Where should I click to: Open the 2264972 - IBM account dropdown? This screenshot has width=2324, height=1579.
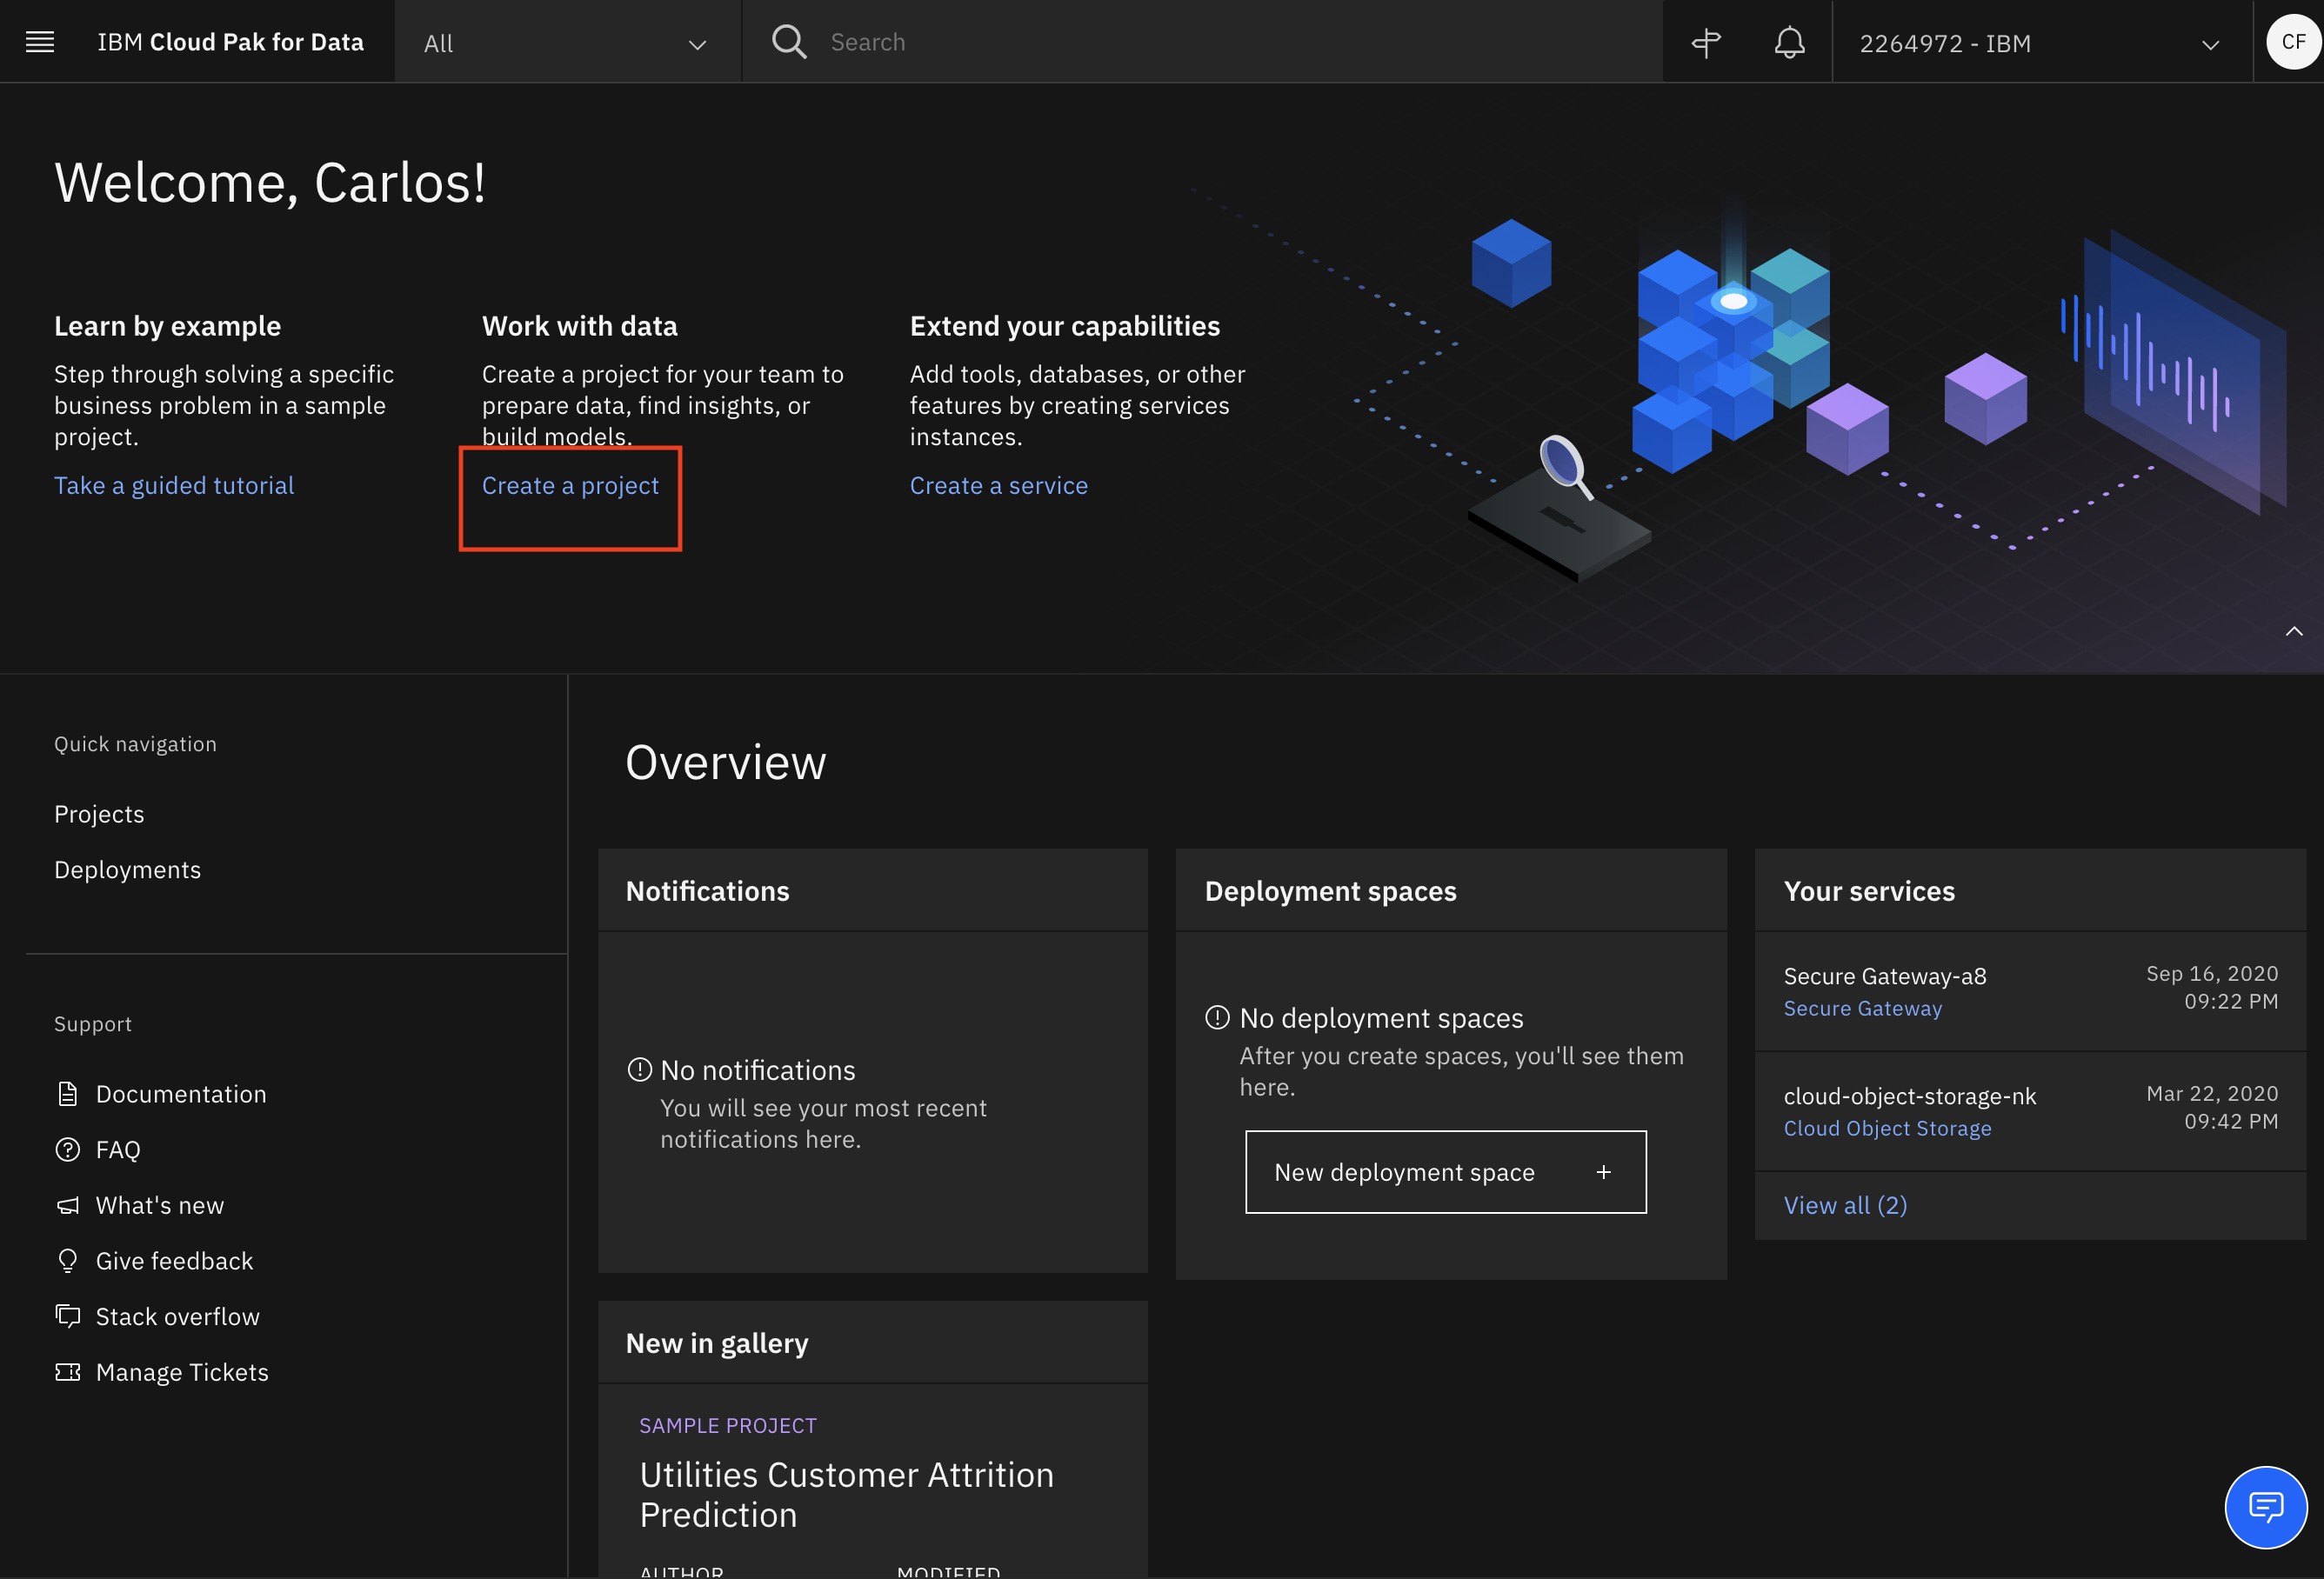pos(2041,42)
